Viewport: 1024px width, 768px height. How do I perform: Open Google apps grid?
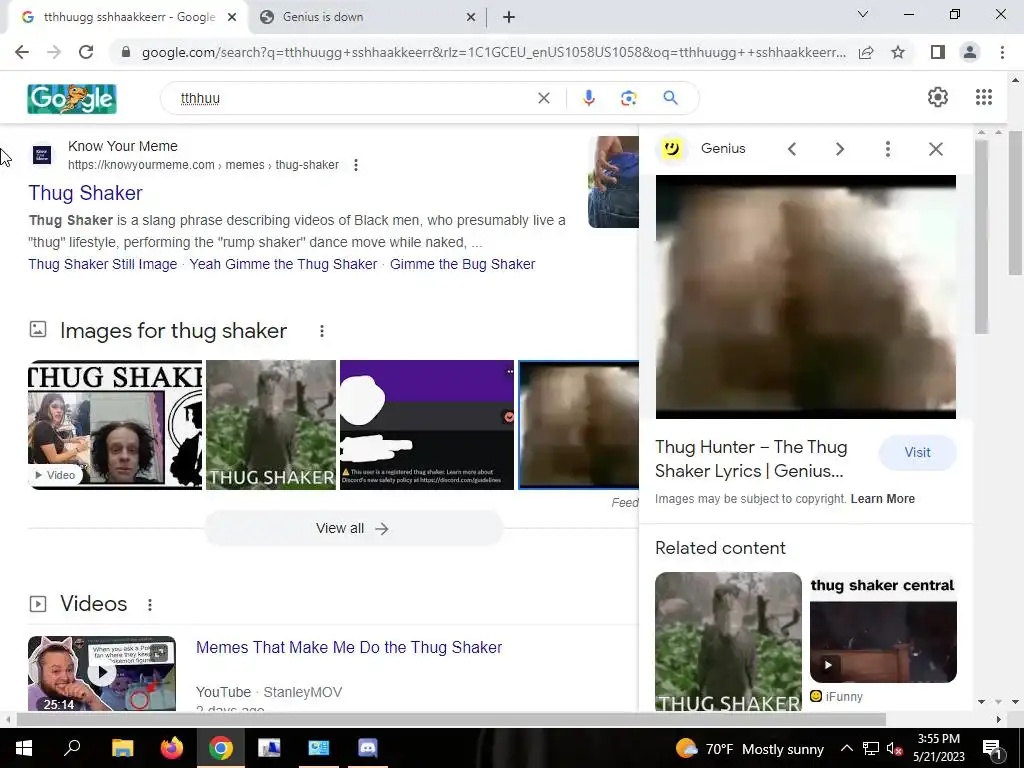(x=984, y=97)
